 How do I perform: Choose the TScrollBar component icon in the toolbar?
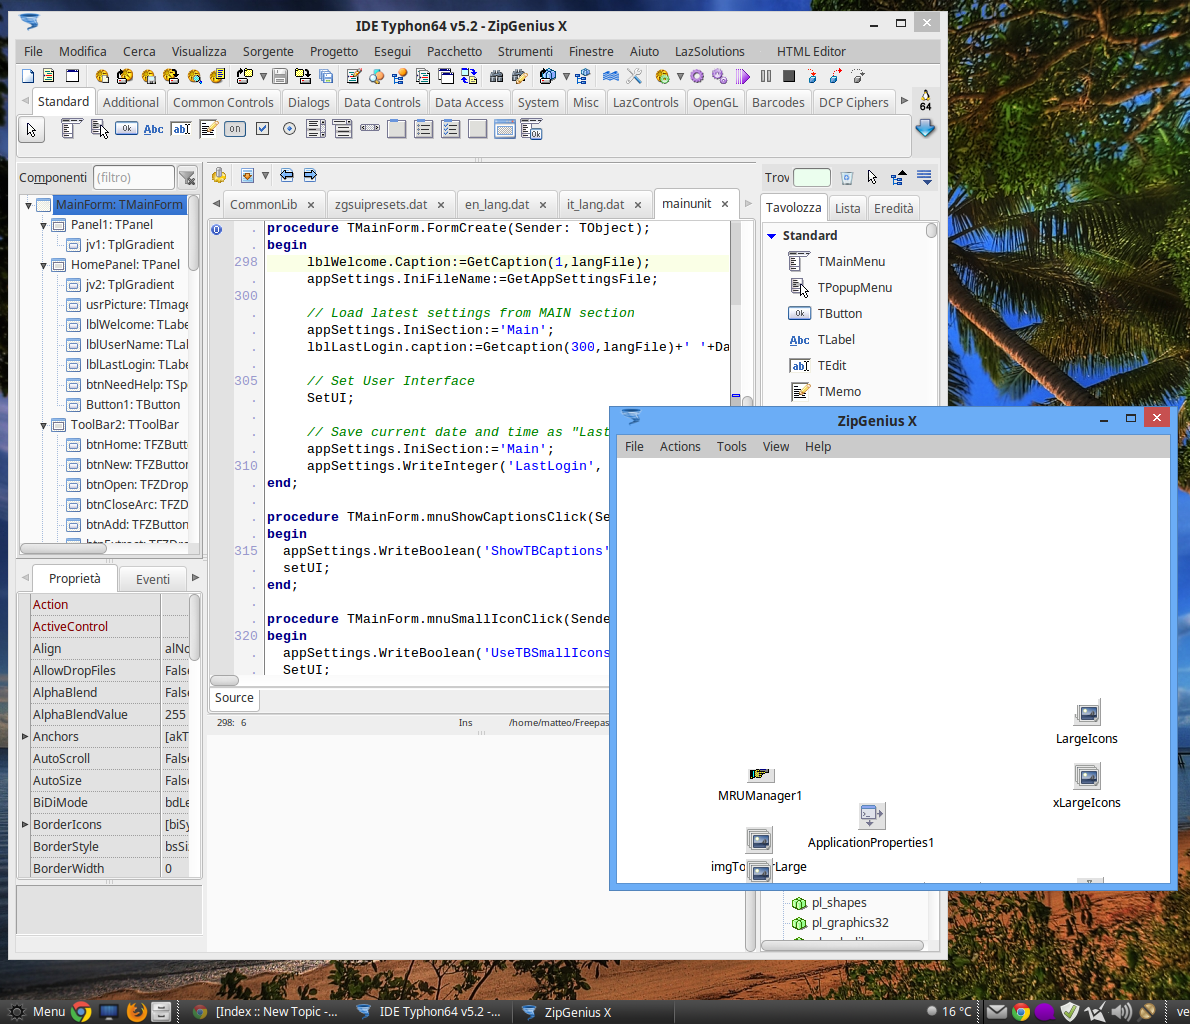pyautogui.click(x=370, y=128)
